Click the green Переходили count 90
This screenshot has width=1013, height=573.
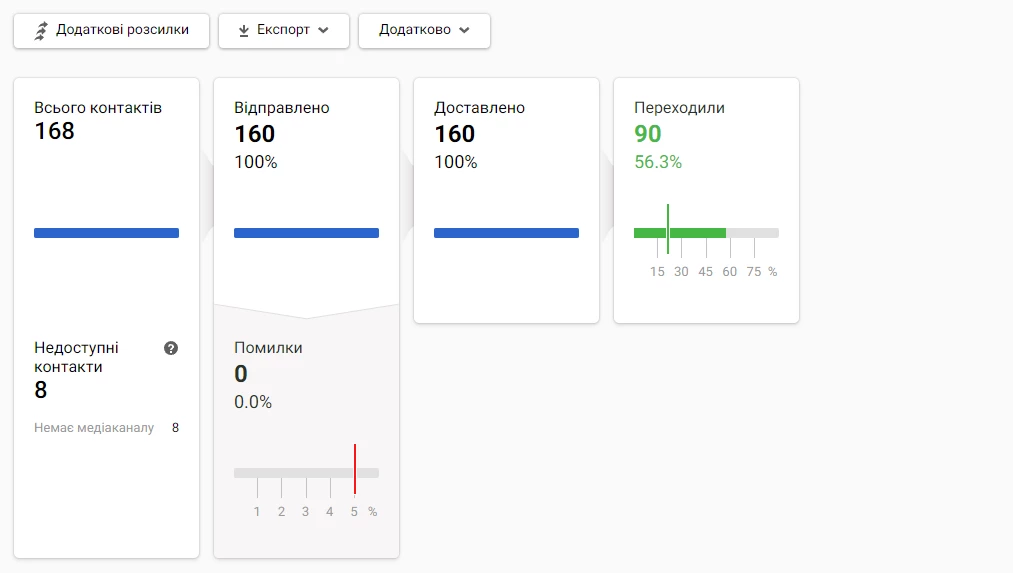tap(648, 134)
